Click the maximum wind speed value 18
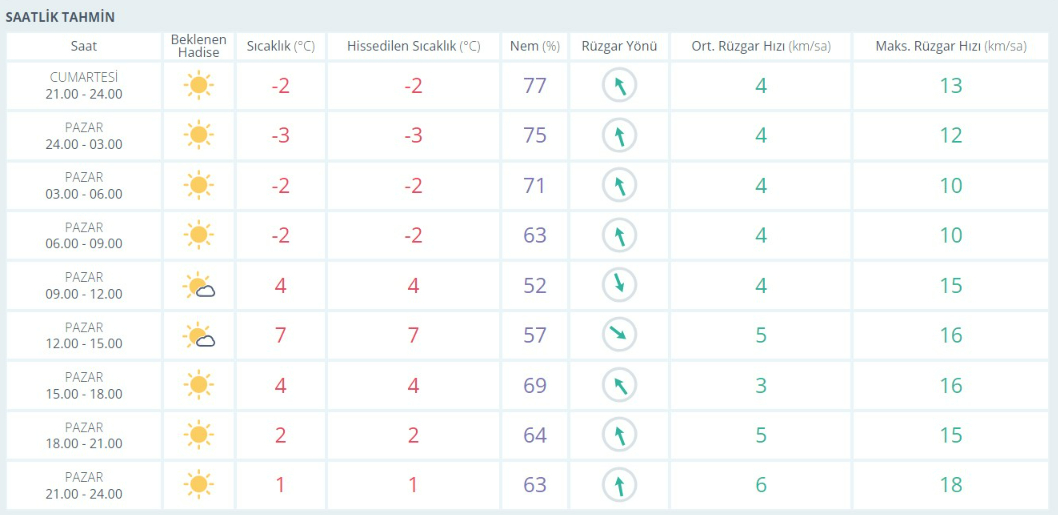This screenshot has height=515, width=1058. 950,485
